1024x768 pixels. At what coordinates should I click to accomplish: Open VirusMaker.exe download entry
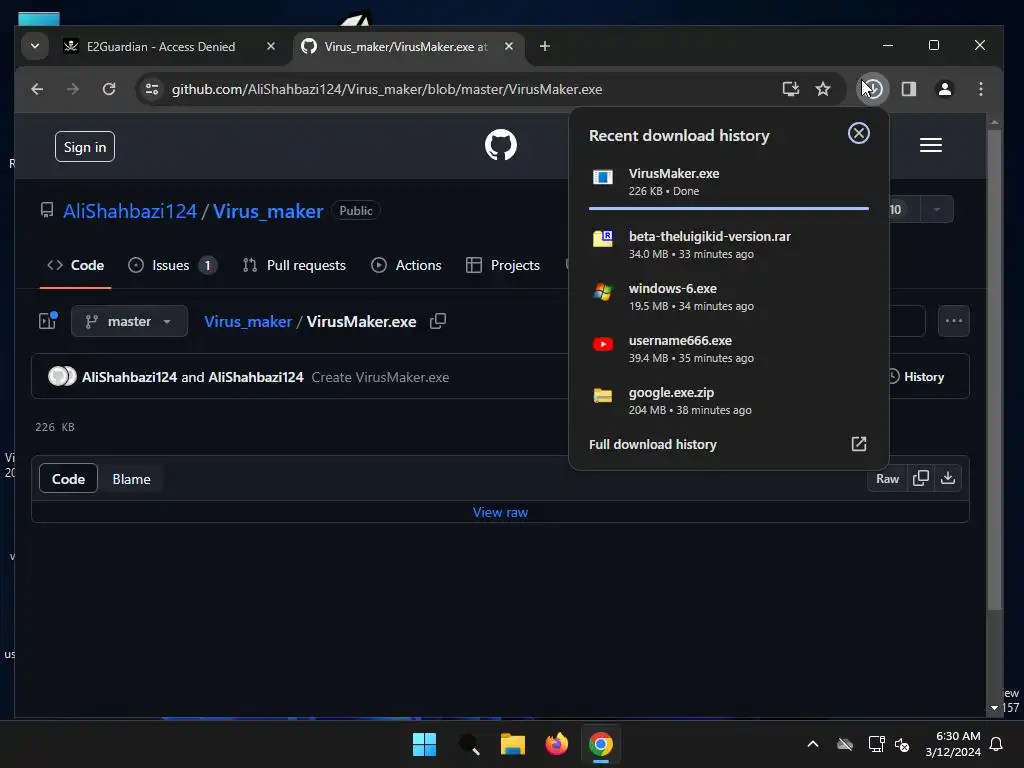tap(728, 182)
